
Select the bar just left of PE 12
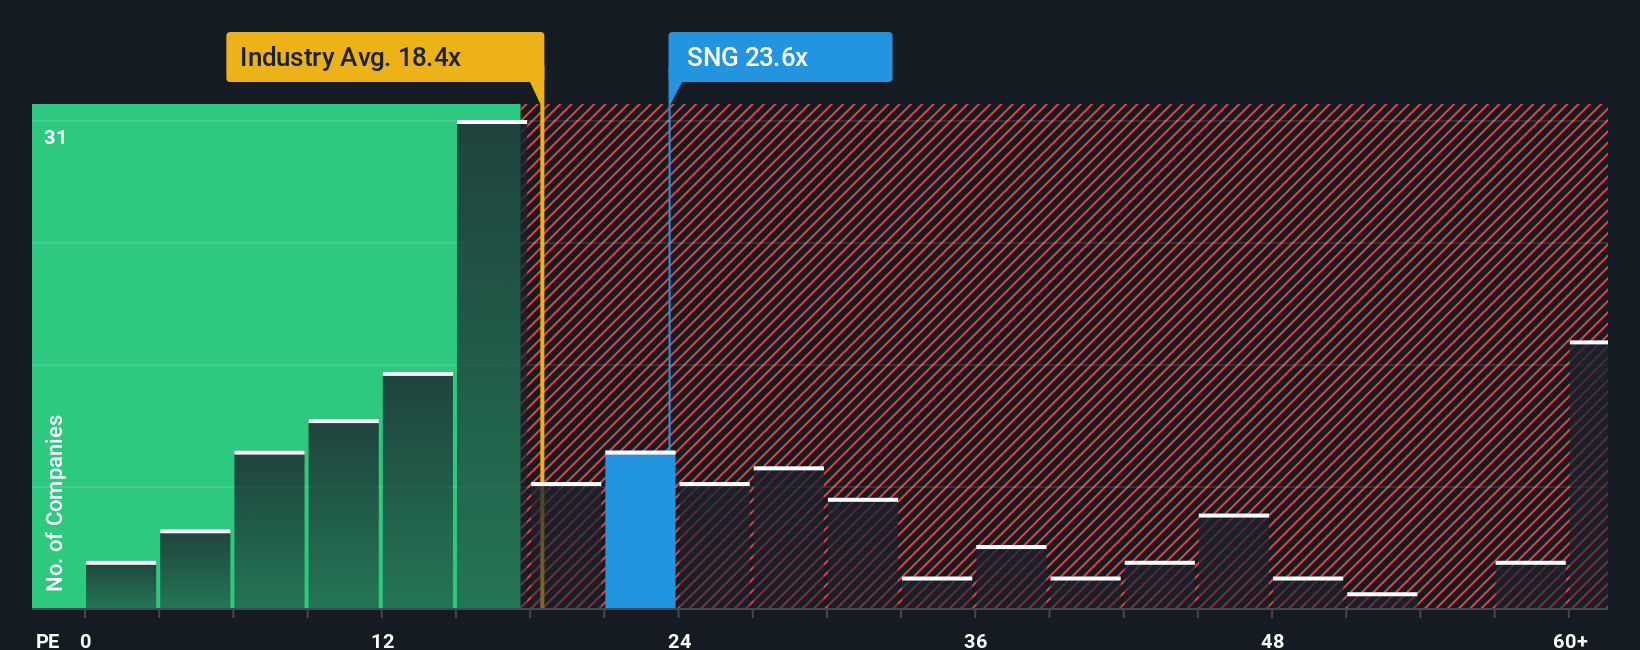click(x=344, y=514)
